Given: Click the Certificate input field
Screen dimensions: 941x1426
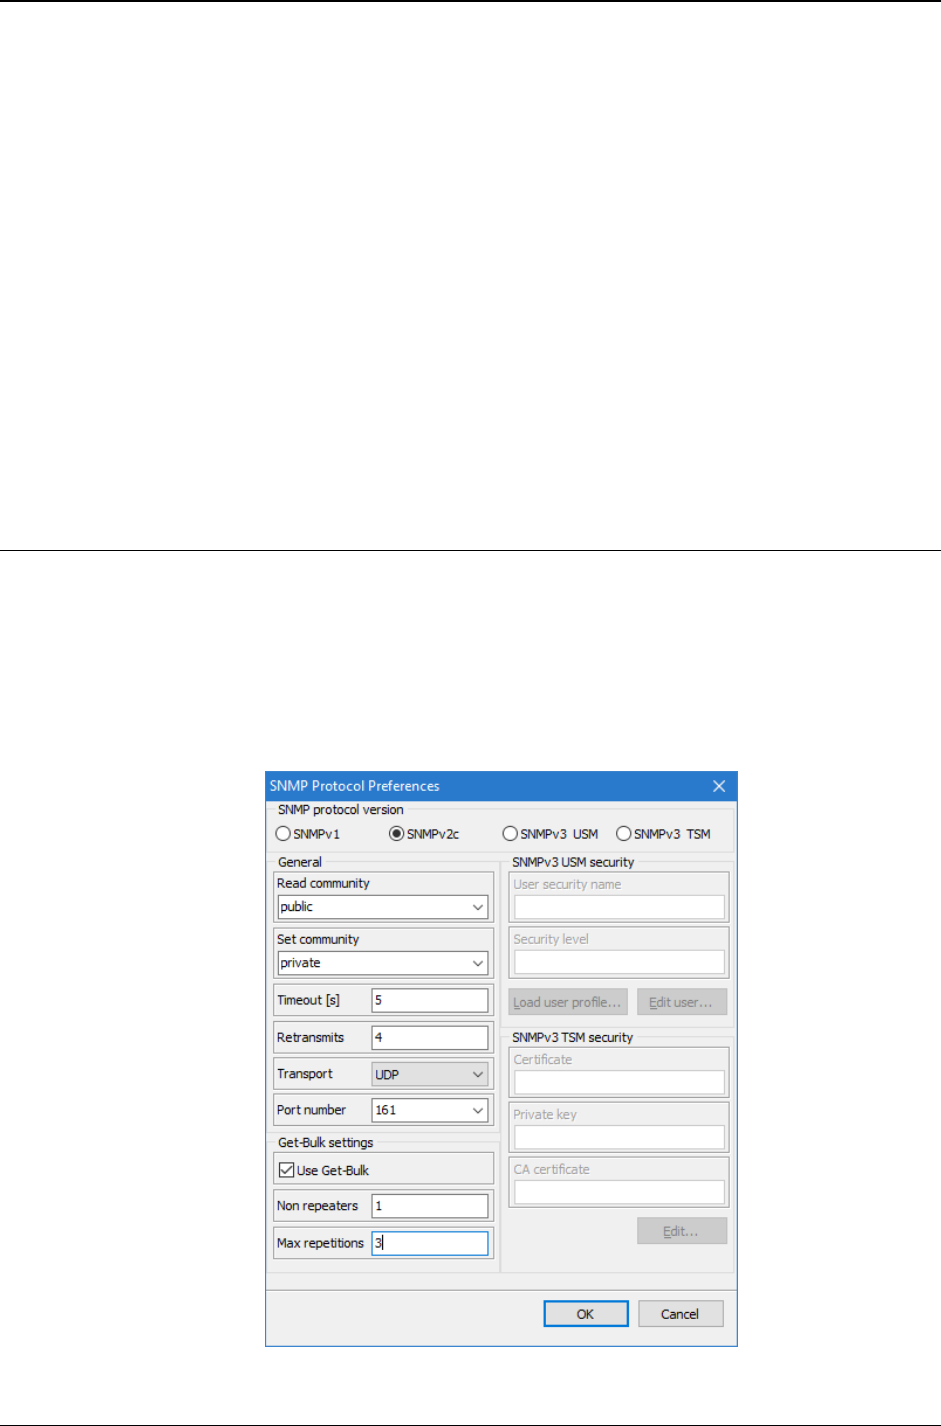Looking at the screenshot, I should (619, 1082).
